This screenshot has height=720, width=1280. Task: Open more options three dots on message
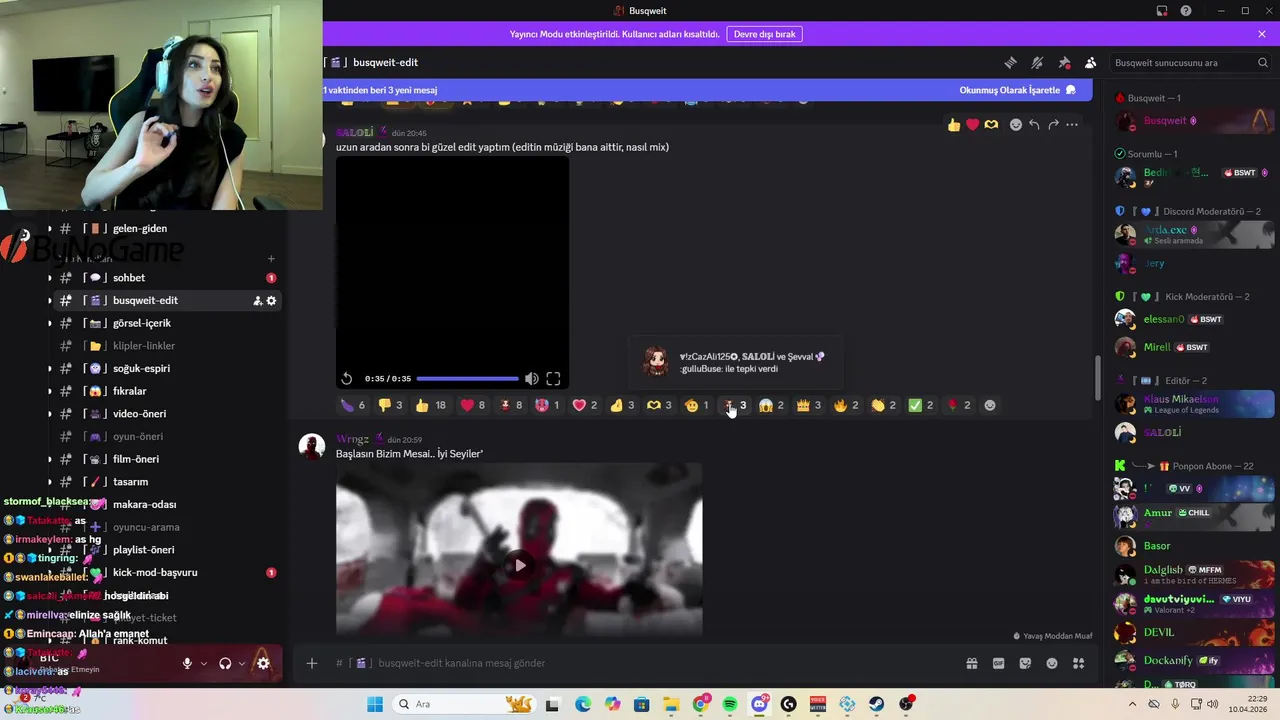pyautogui.click(x=1072, y=125)
